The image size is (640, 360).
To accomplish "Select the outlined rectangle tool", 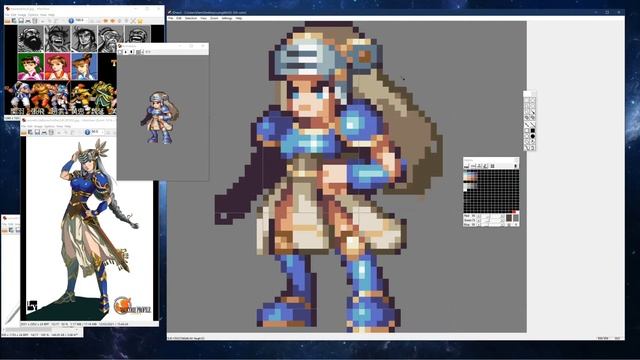I will 527,131.
